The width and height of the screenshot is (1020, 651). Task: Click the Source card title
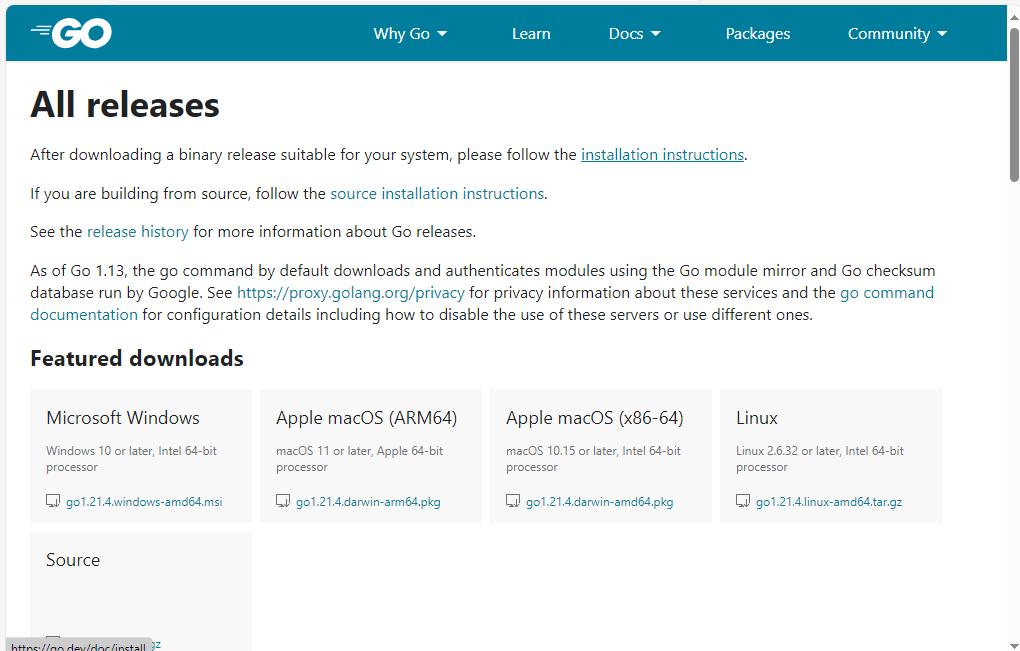pos(73,560)
